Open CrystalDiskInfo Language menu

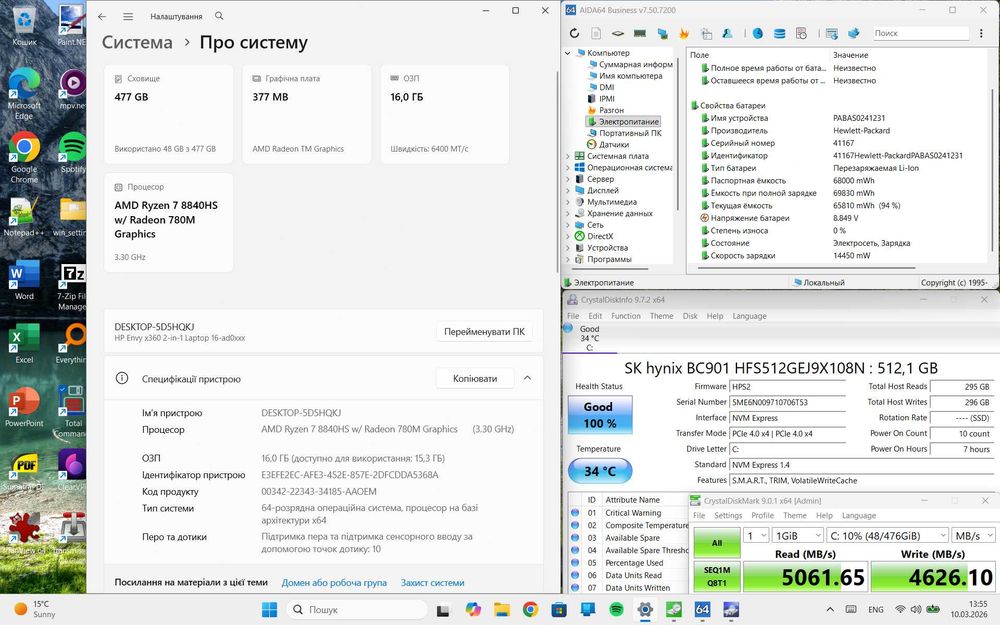point(749,316)
